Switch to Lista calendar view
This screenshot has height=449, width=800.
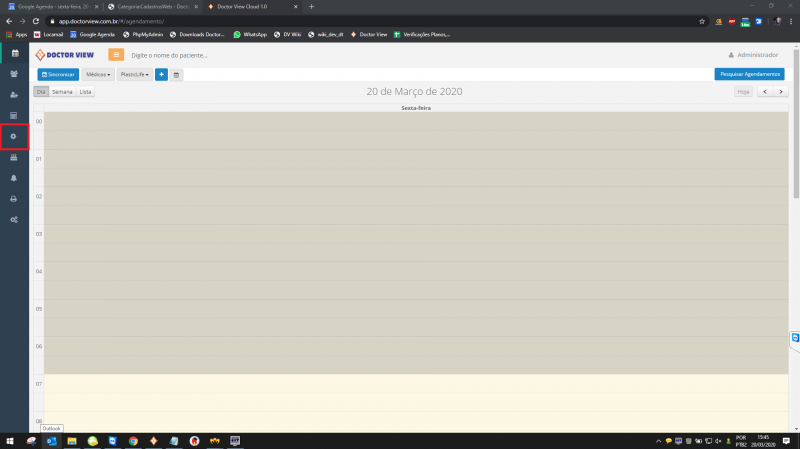(x=86, y=92)
